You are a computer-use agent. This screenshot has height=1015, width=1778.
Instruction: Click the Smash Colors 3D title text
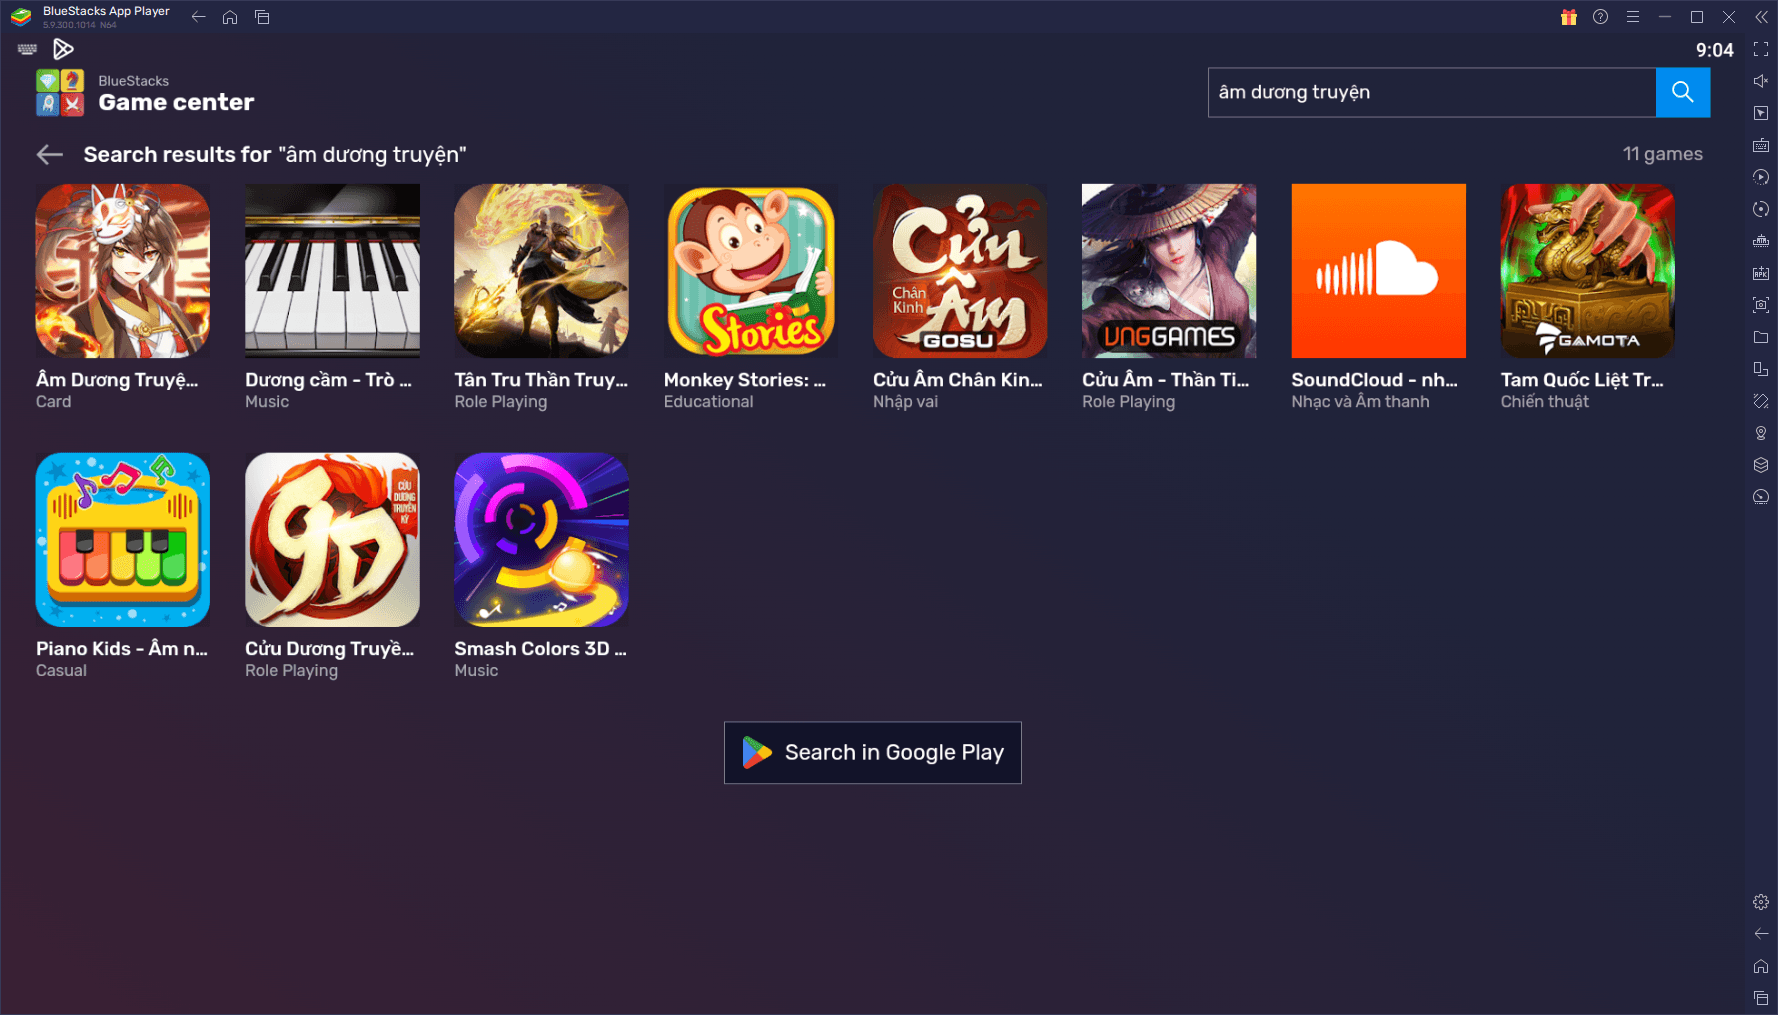coord(540,649)
